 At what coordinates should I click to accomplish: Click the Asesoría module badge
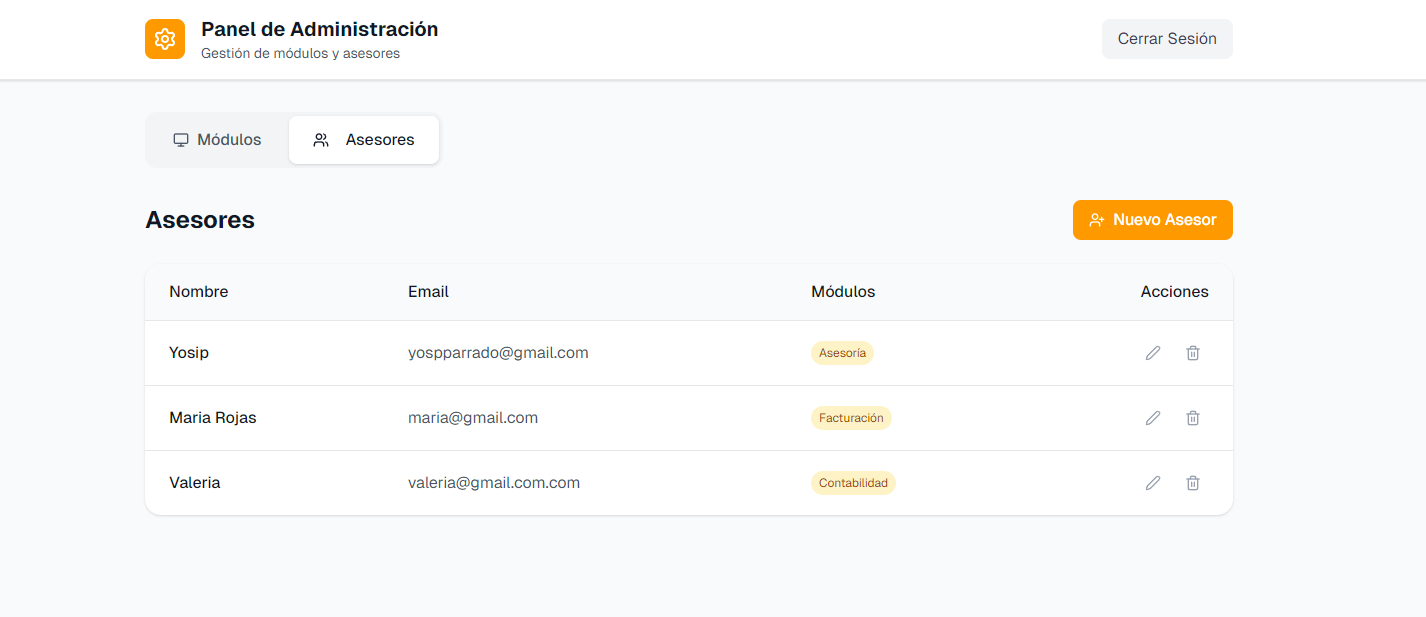tap(842, 353)
